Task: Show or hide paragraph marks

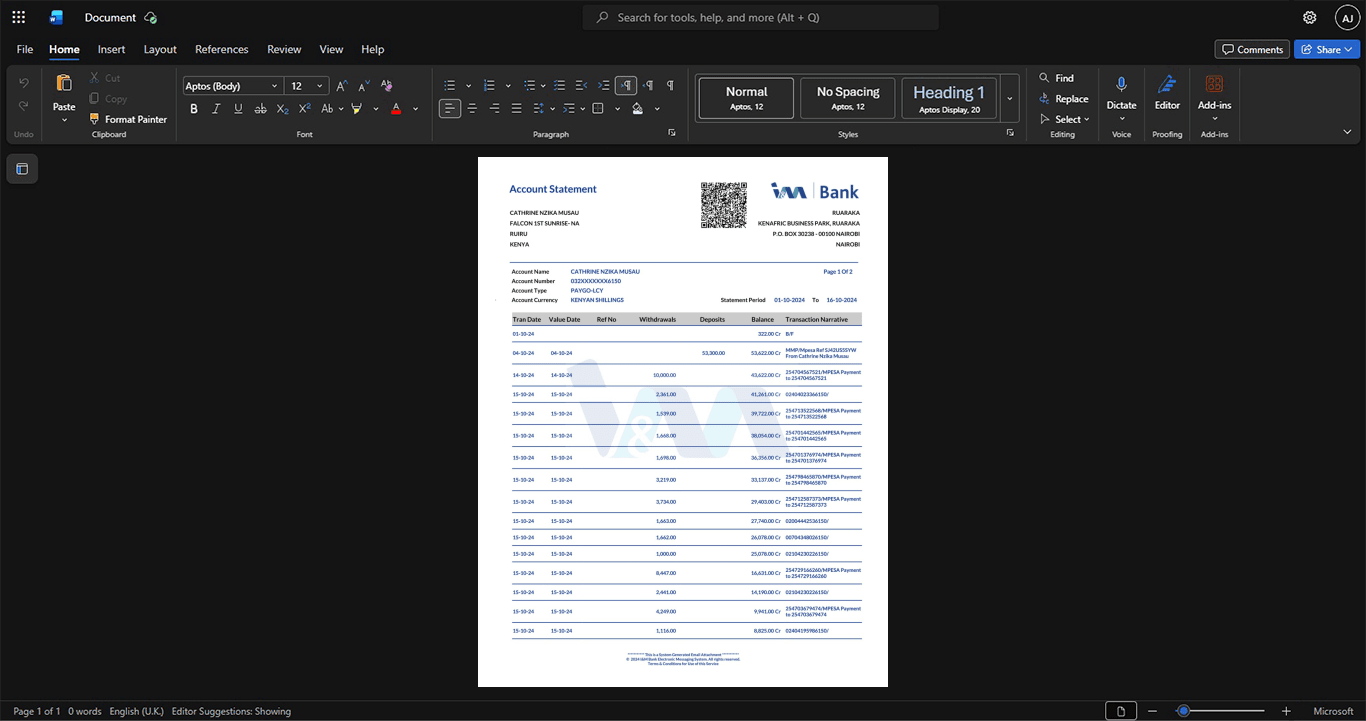Action: tap(670, 86)
